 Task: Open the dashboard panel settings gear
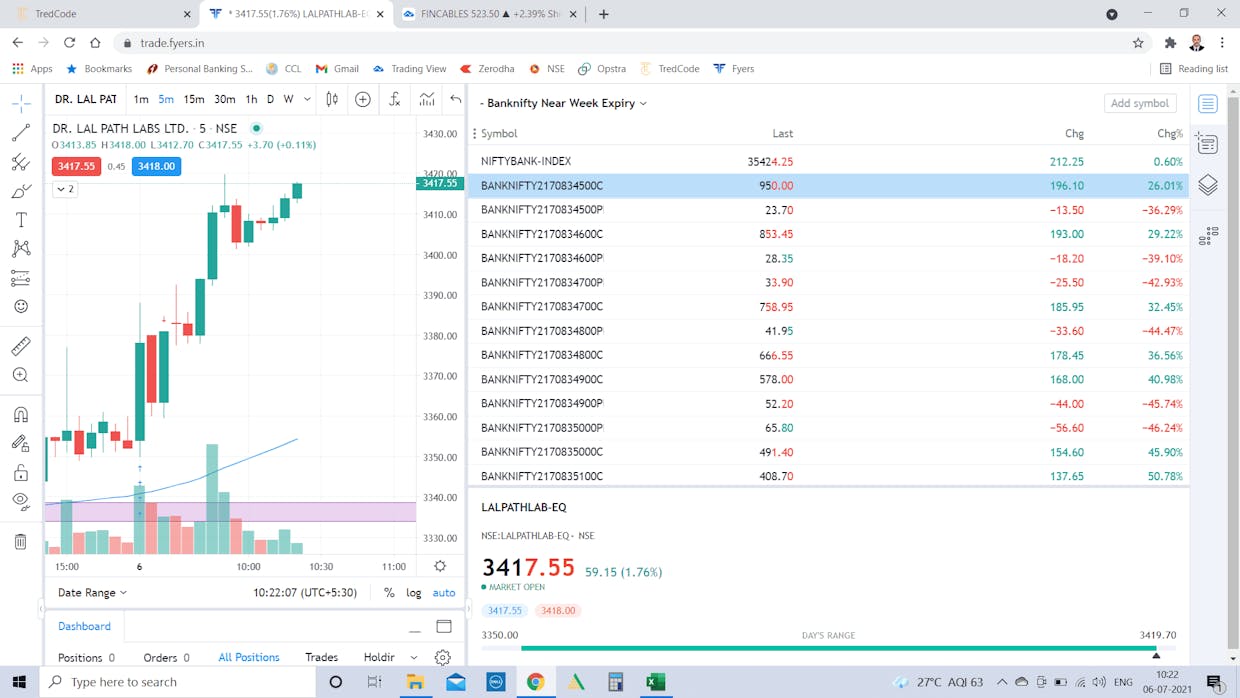443,657
